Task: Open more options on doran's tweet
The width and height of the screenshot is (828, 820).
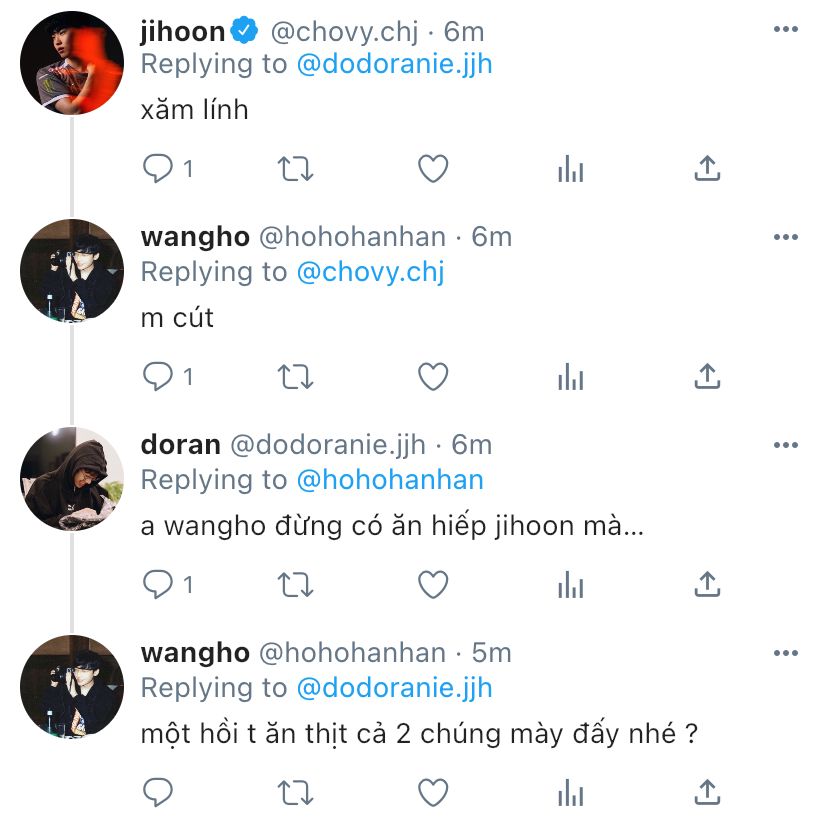Action: [x=786, y=445]
